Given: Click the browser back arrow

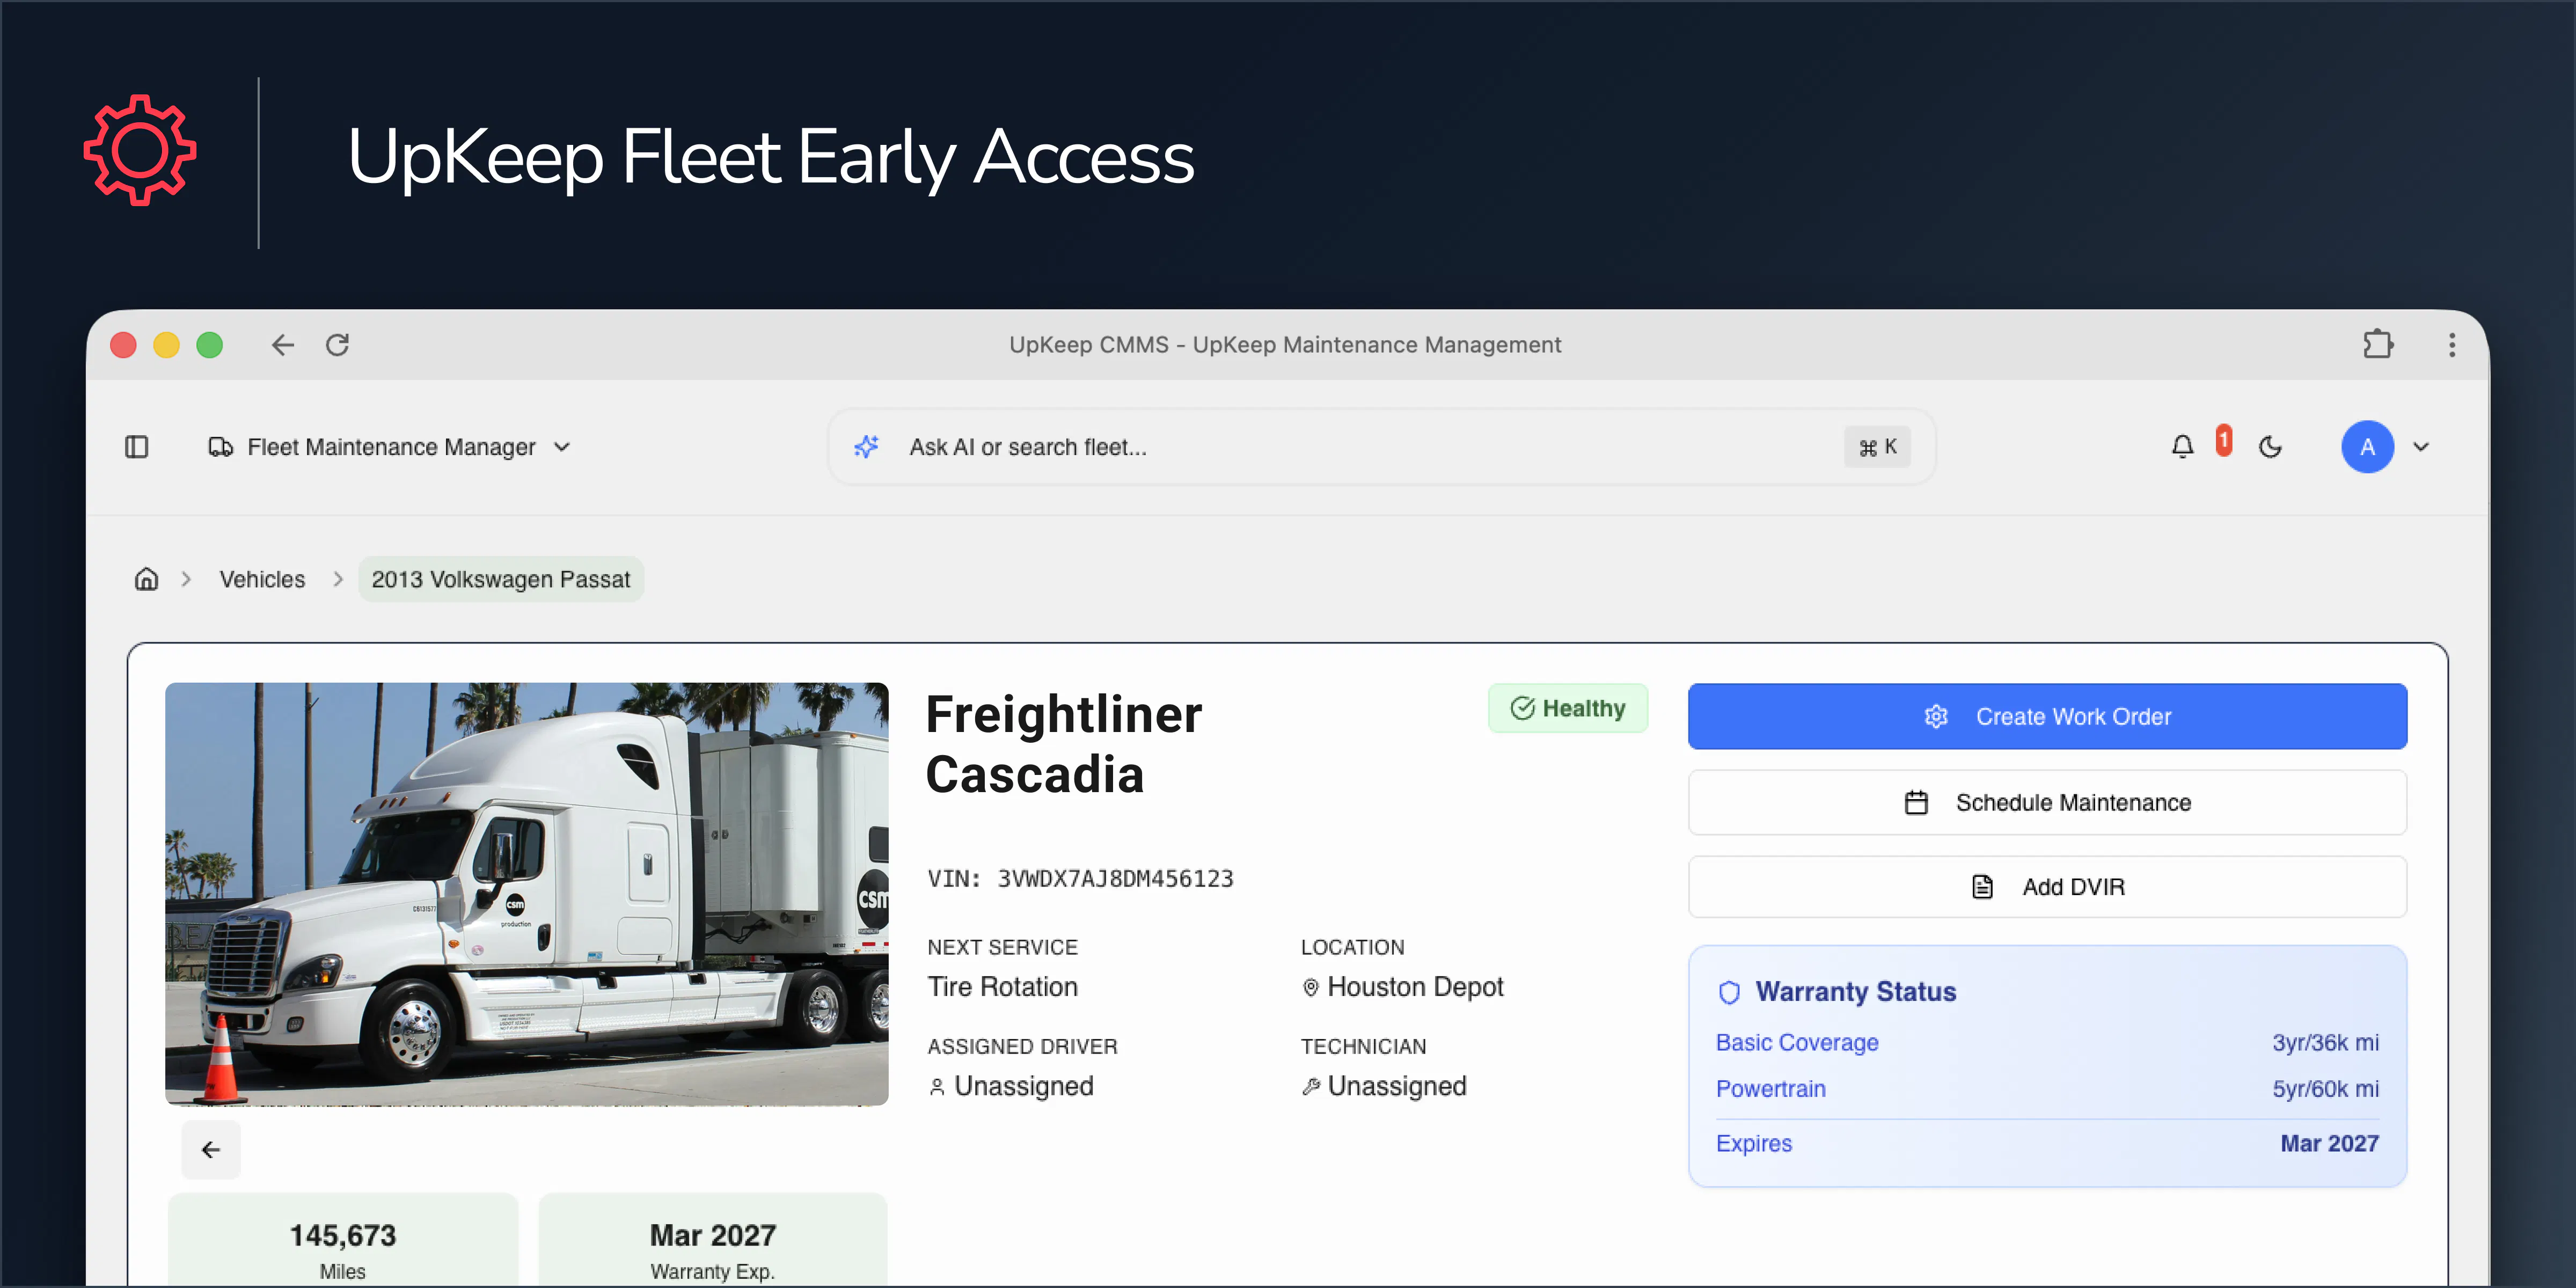Looking at the screenshot, I should click(283, 345).
